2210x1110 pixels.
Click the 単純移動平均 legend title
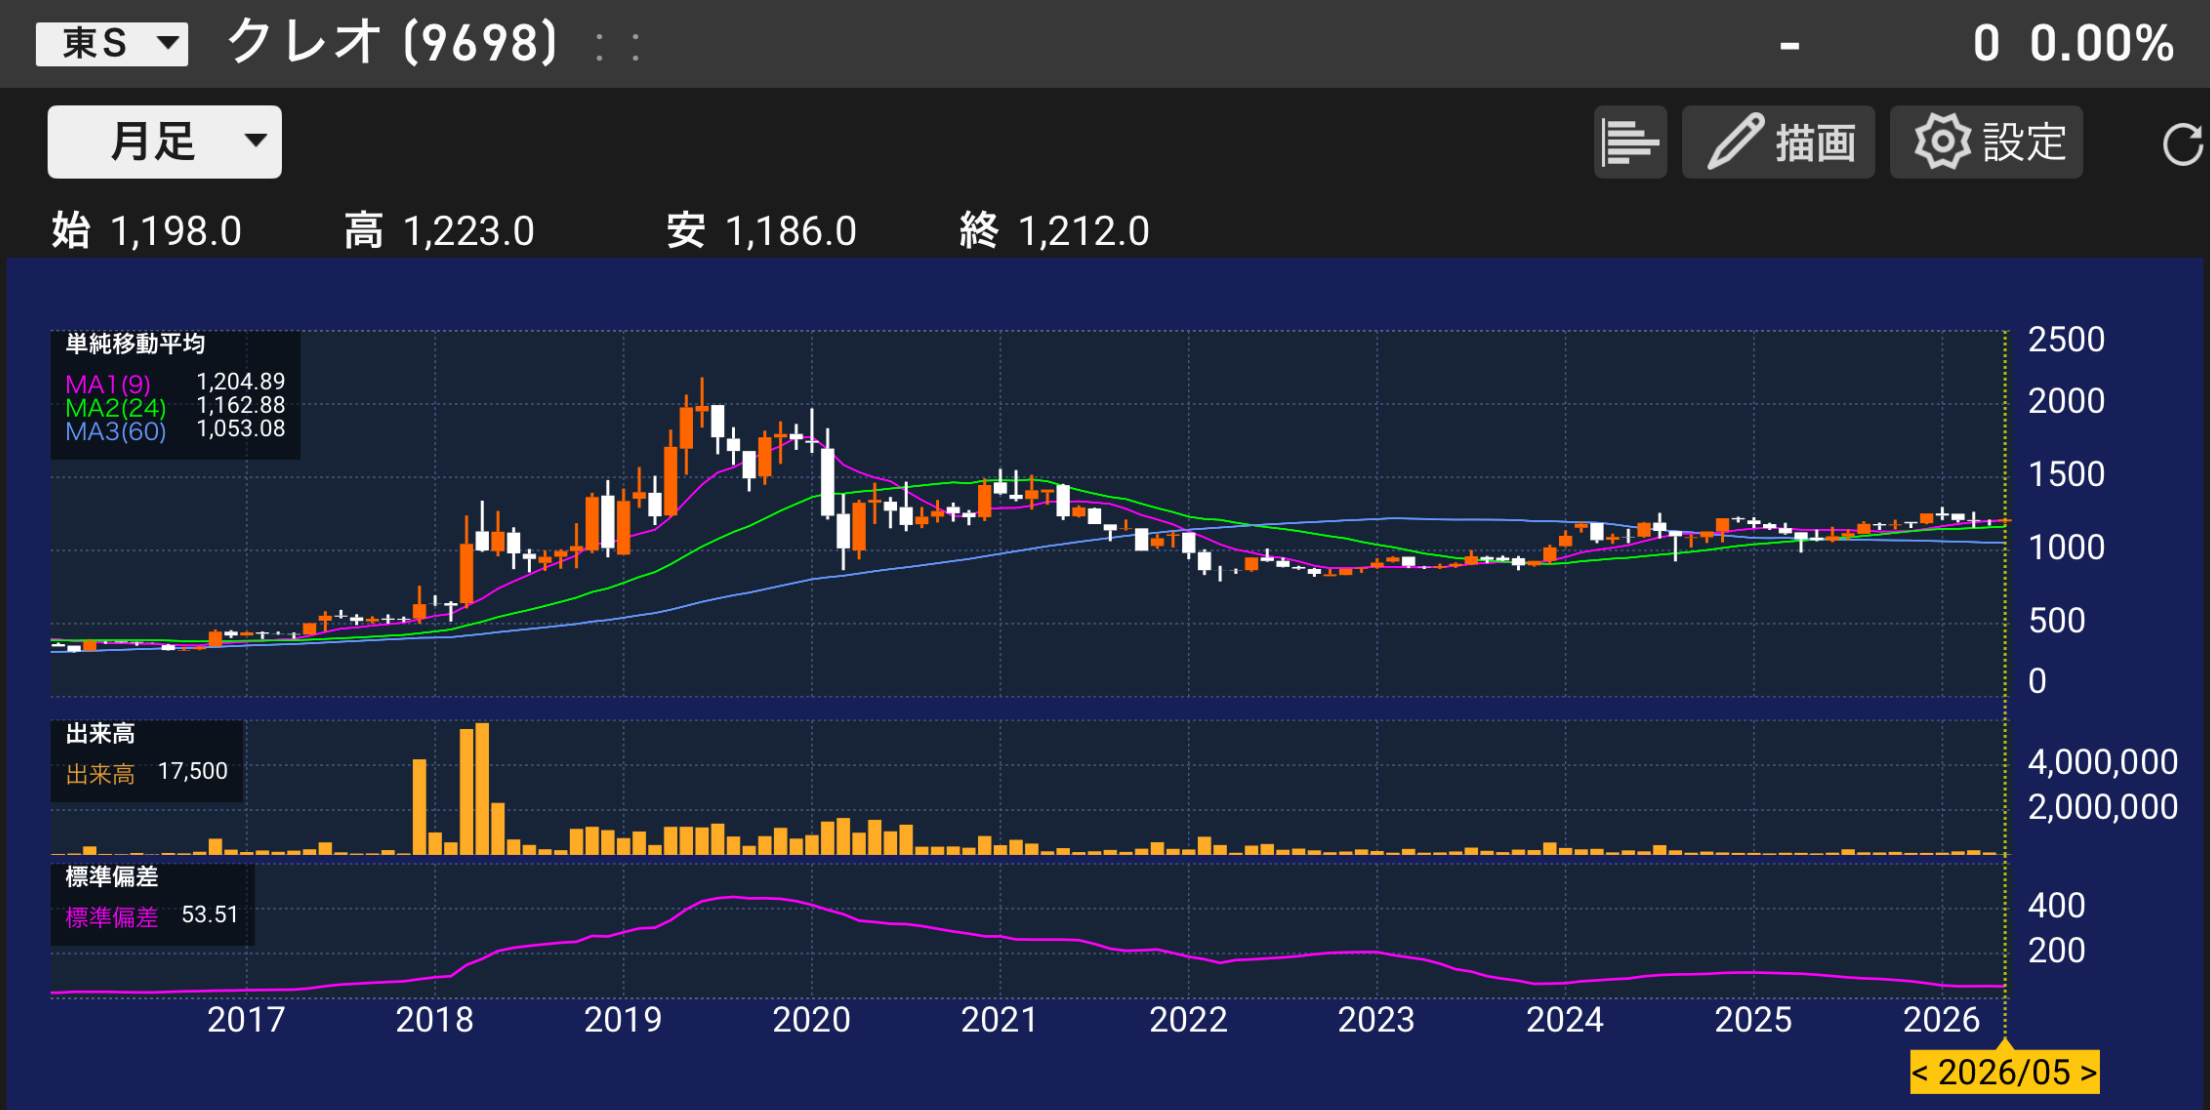point(135,344)
